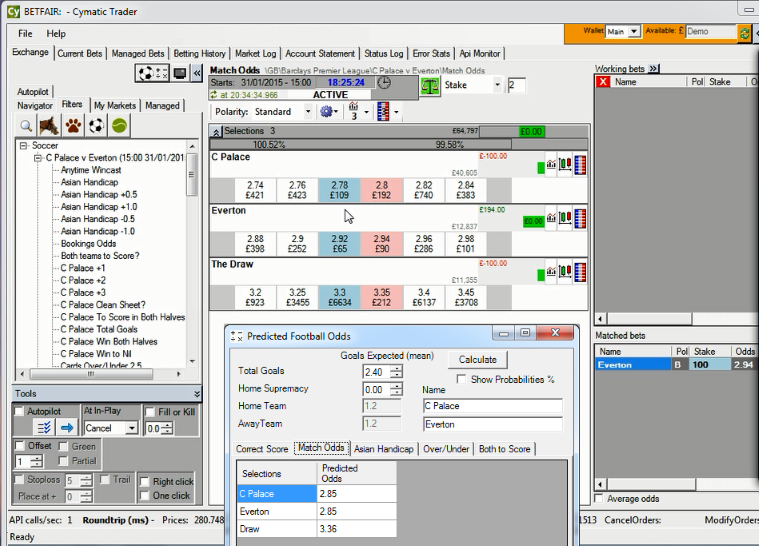Open Everton price chart icon
Screen dimensions: 759x546
pos(551,218)
